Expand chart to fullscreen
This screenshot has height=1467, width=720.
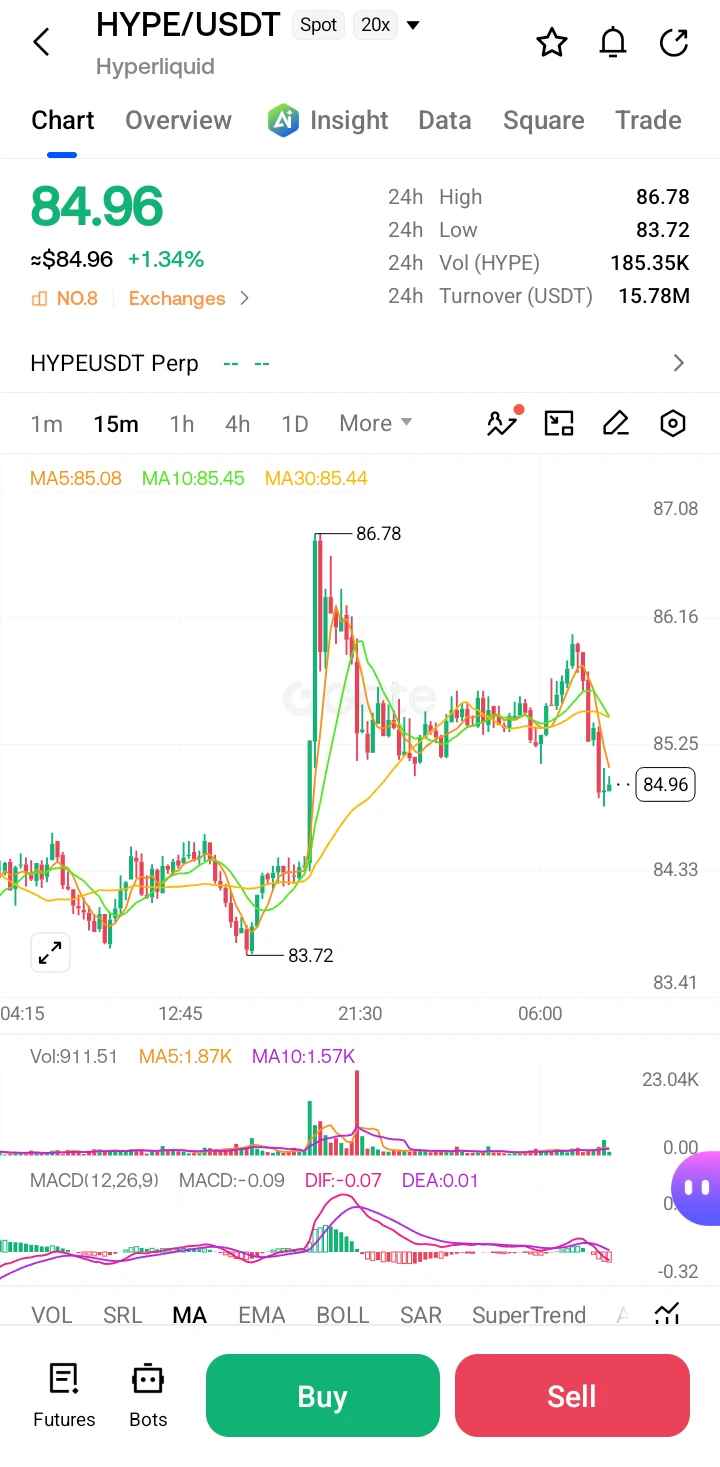pos(50,953)
